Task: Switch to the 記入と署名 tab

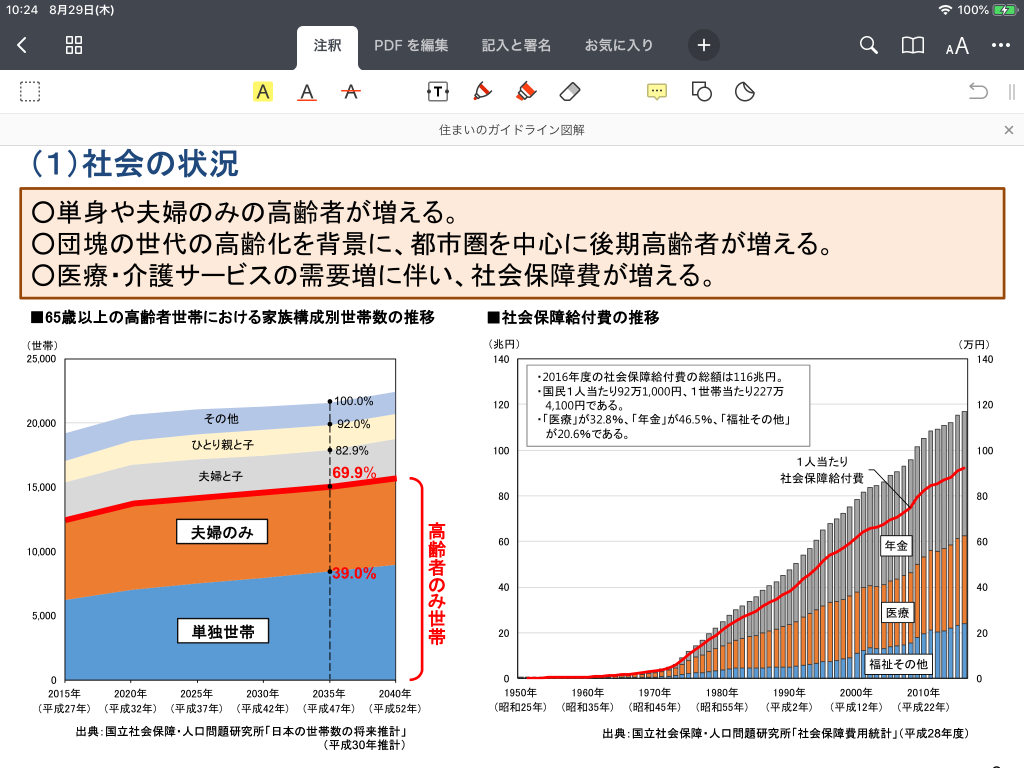Action: coord(516,45)
